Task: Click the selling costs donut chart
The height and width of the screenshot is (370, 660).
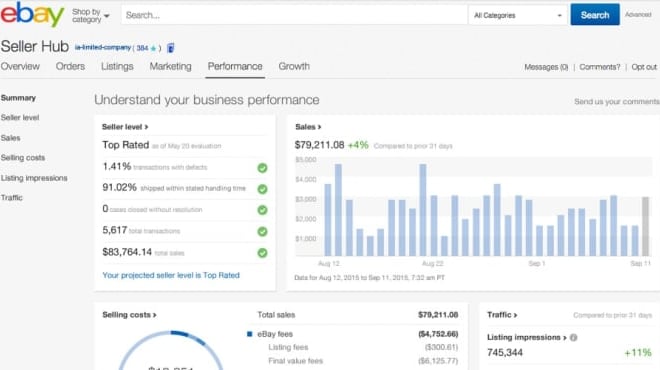Action: click(x=171, y=350)
